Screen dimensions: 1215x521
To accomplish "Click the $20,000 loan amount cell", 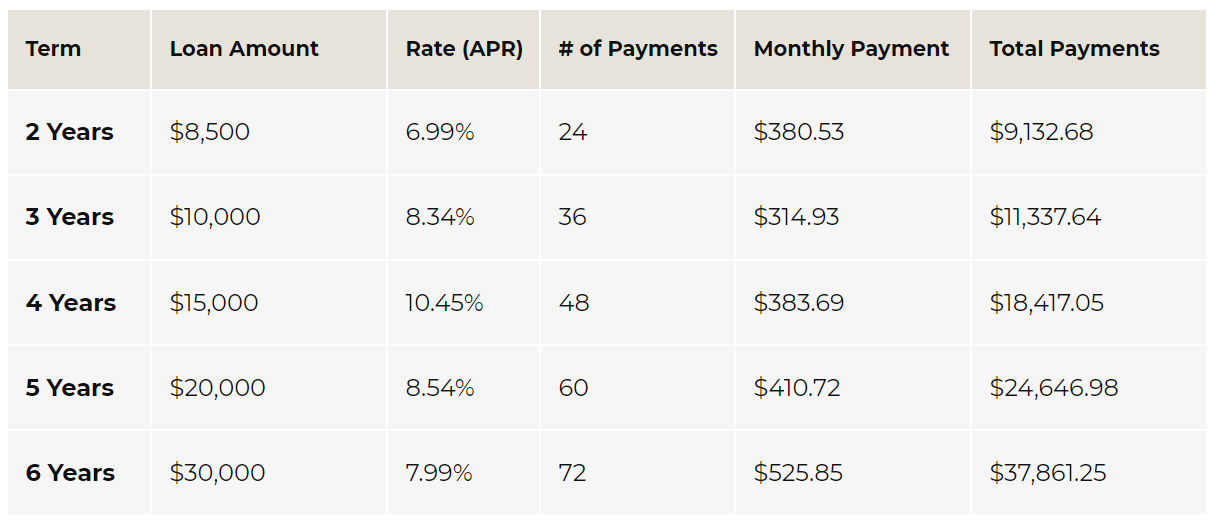I will tap(217, 388).
